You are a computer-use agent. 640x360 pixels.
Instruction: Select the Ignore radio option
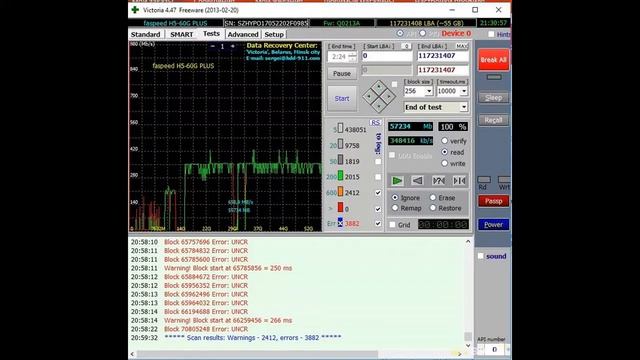tap(395, 198)
